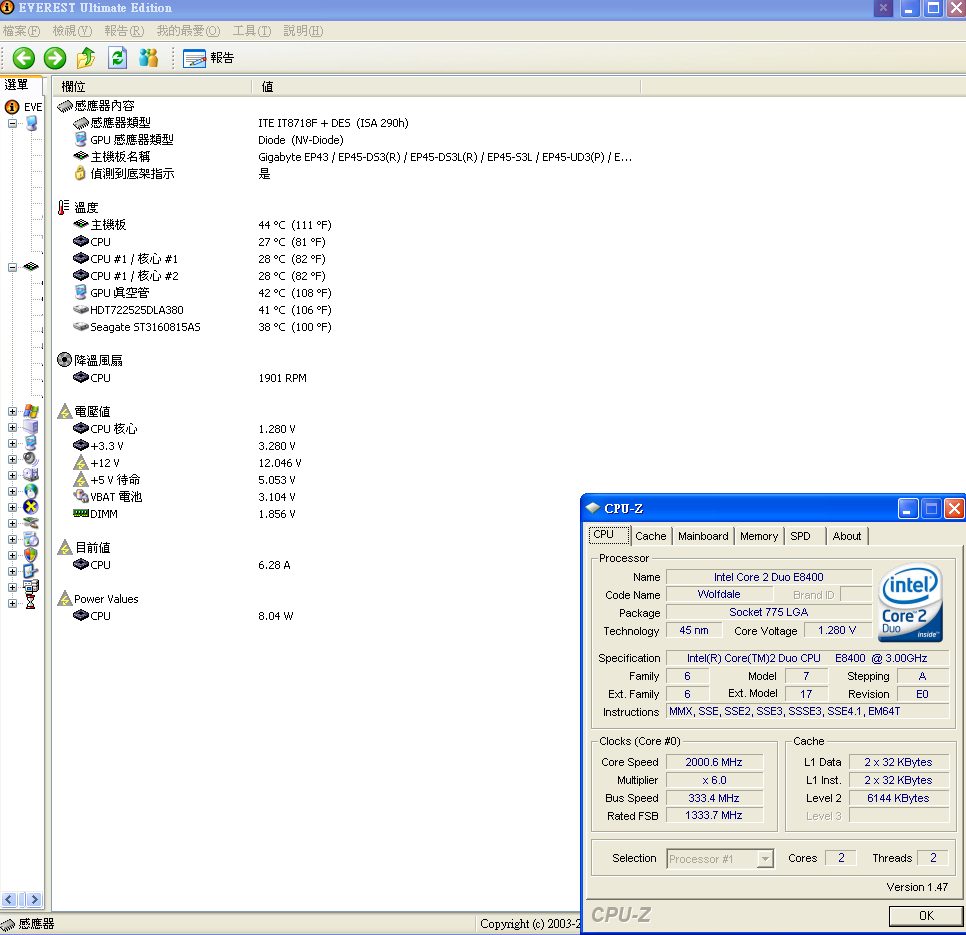Select the speaker multimedia icon in tree

click(30, 459)
